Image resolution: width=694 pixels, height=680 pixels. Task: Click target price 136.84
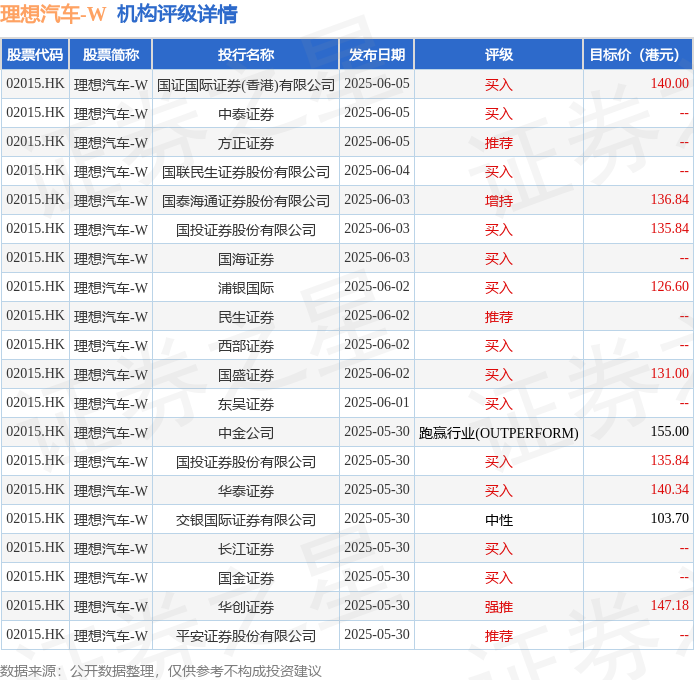[x=669, y=199]
